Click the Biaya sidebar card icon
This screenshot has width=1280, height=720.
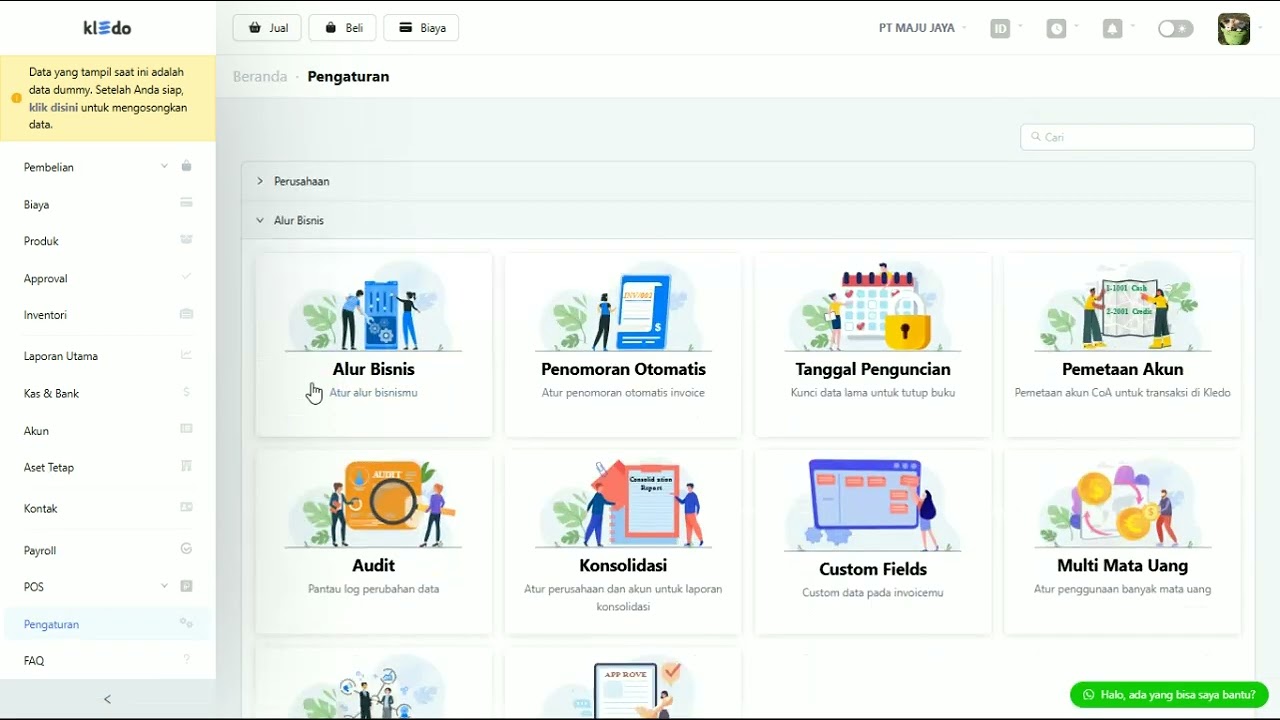click(186, 202)
